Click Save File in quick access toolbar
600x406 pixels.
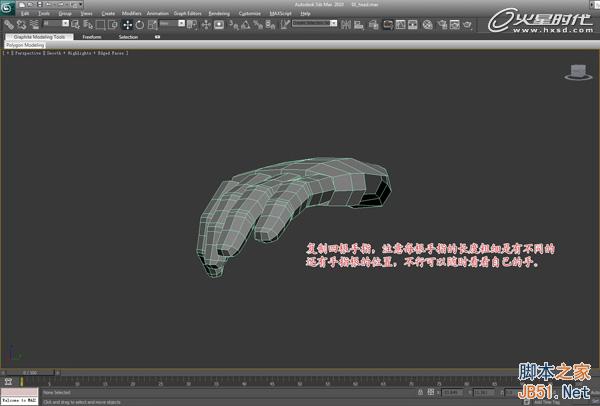(x=39, y=5)
